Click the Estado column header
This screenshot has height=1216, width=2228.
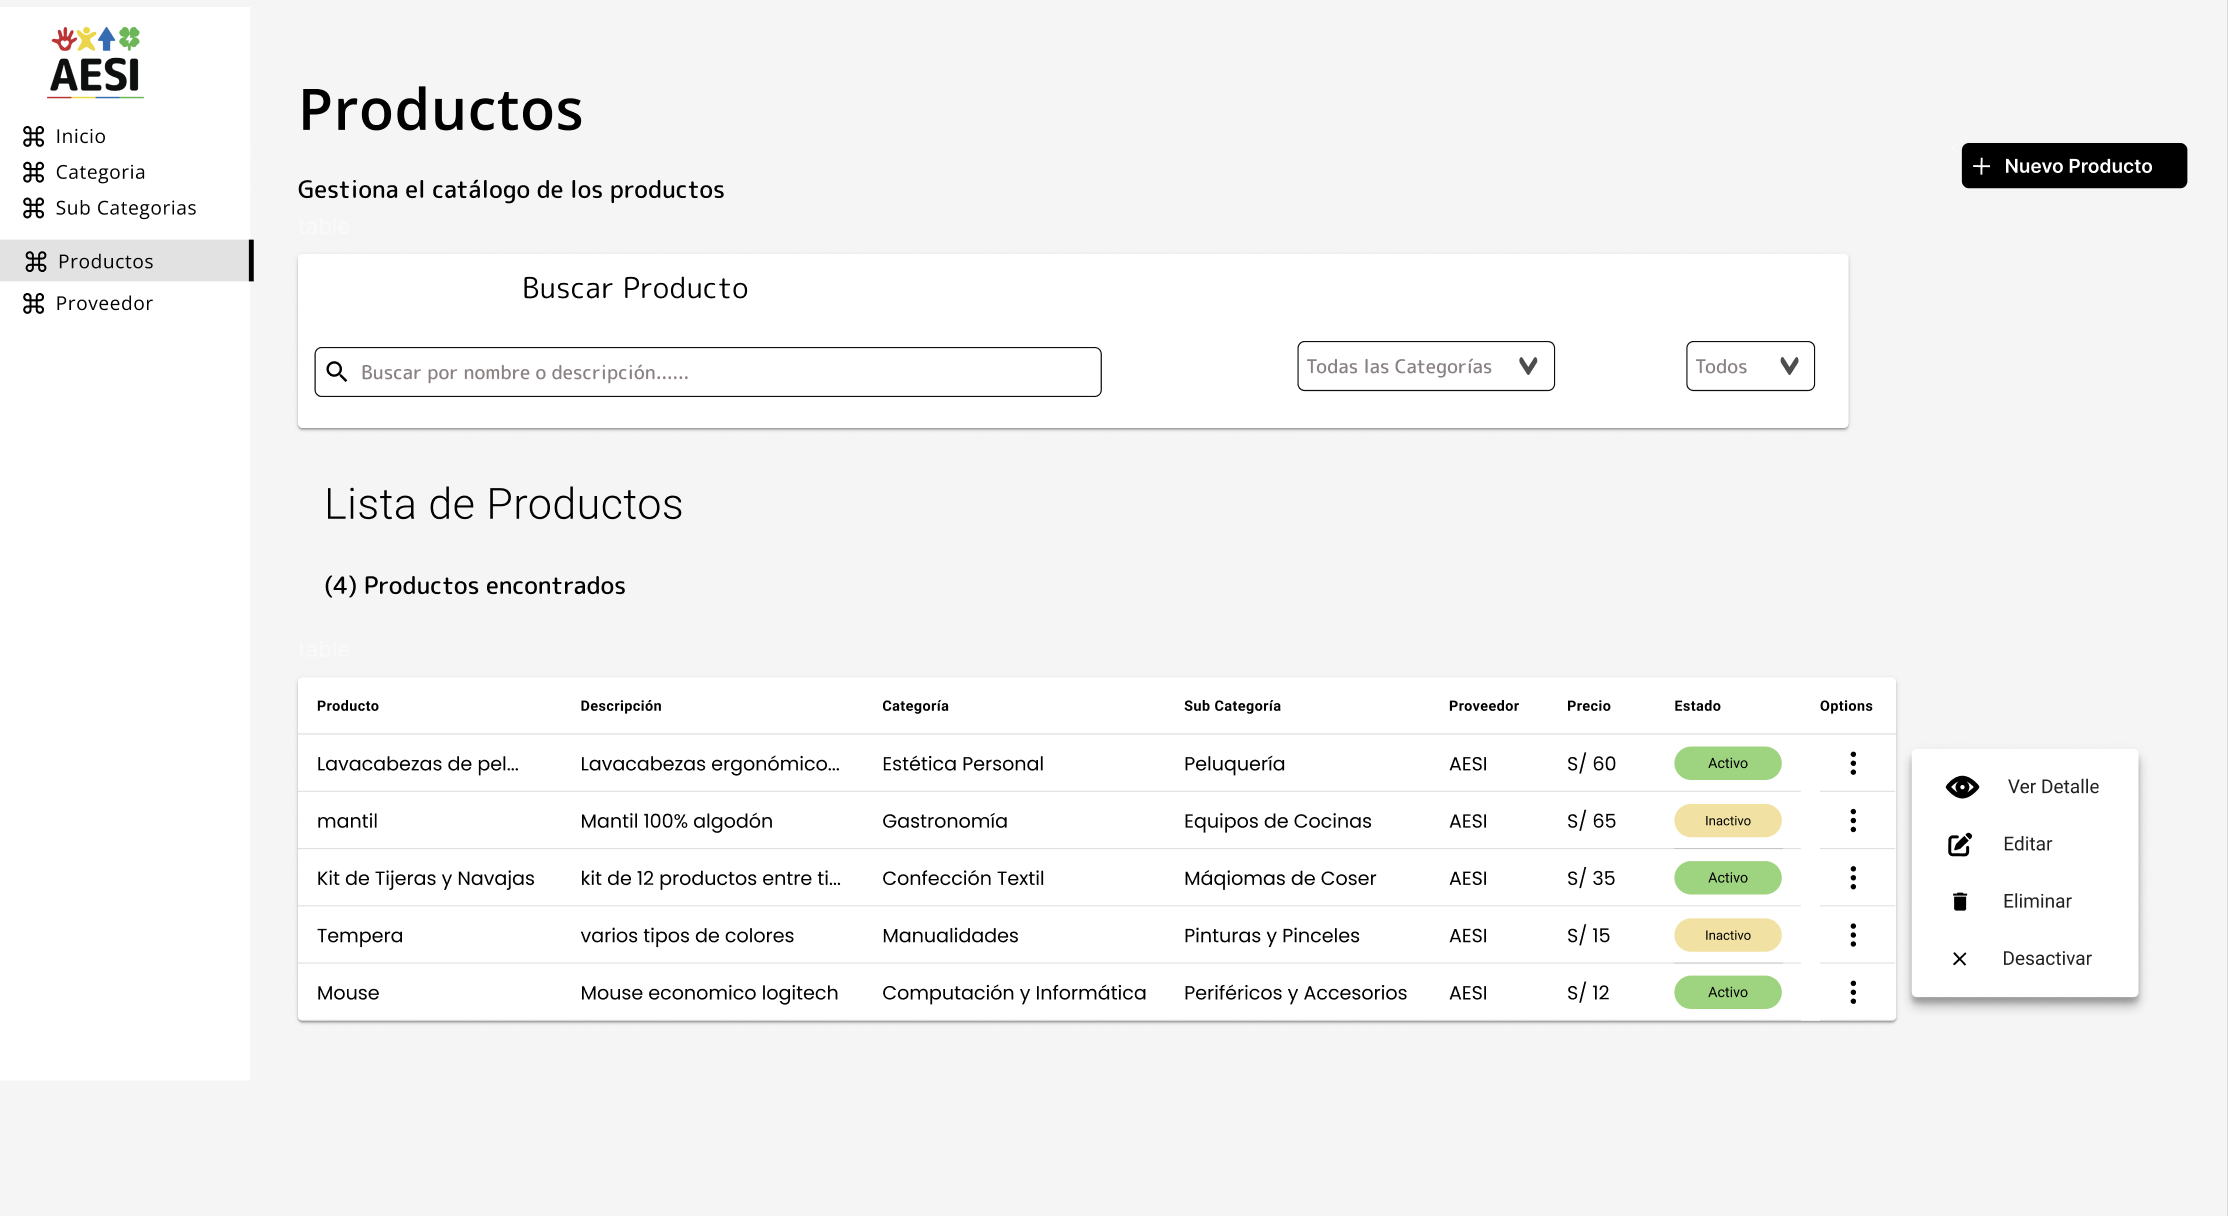pos(1697,706)
